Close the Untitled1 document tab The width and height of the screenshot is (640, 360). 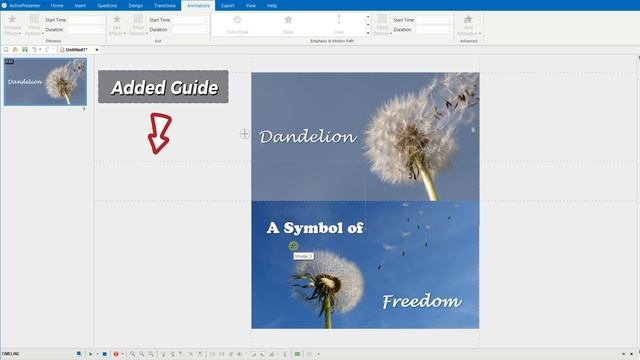pos(97,50)
